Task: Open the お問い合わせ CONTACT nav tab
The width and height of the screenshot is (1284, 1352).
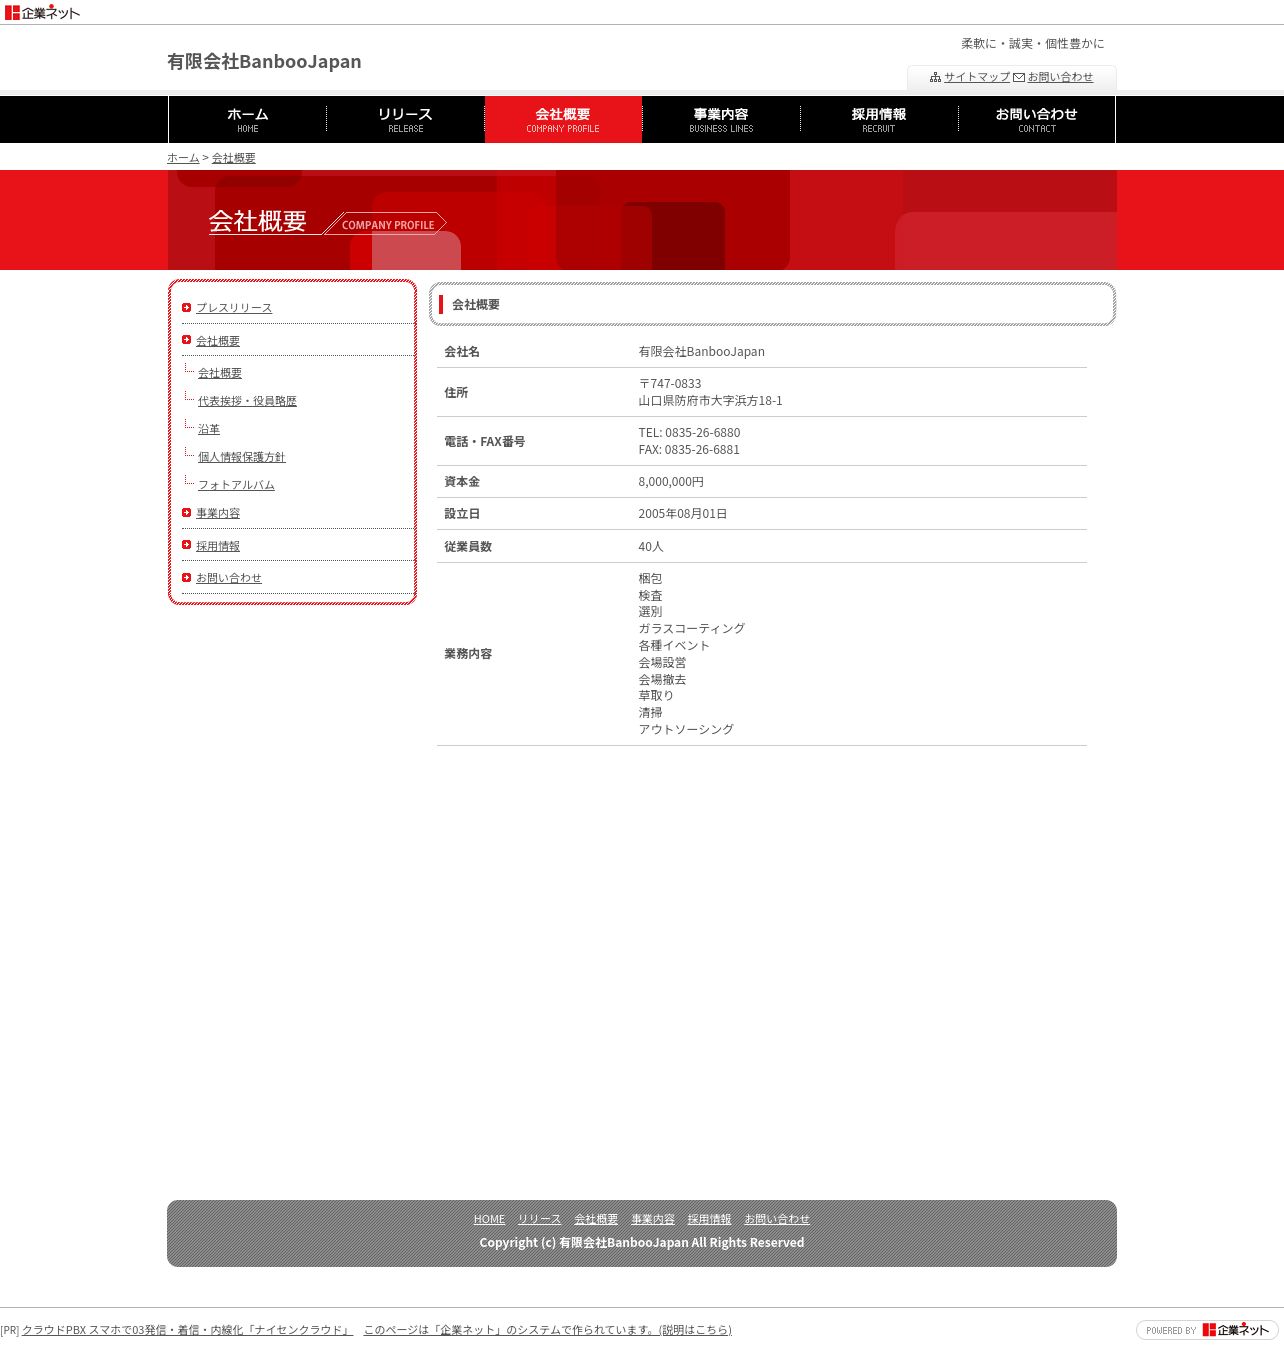Action: pos(1037,119)
